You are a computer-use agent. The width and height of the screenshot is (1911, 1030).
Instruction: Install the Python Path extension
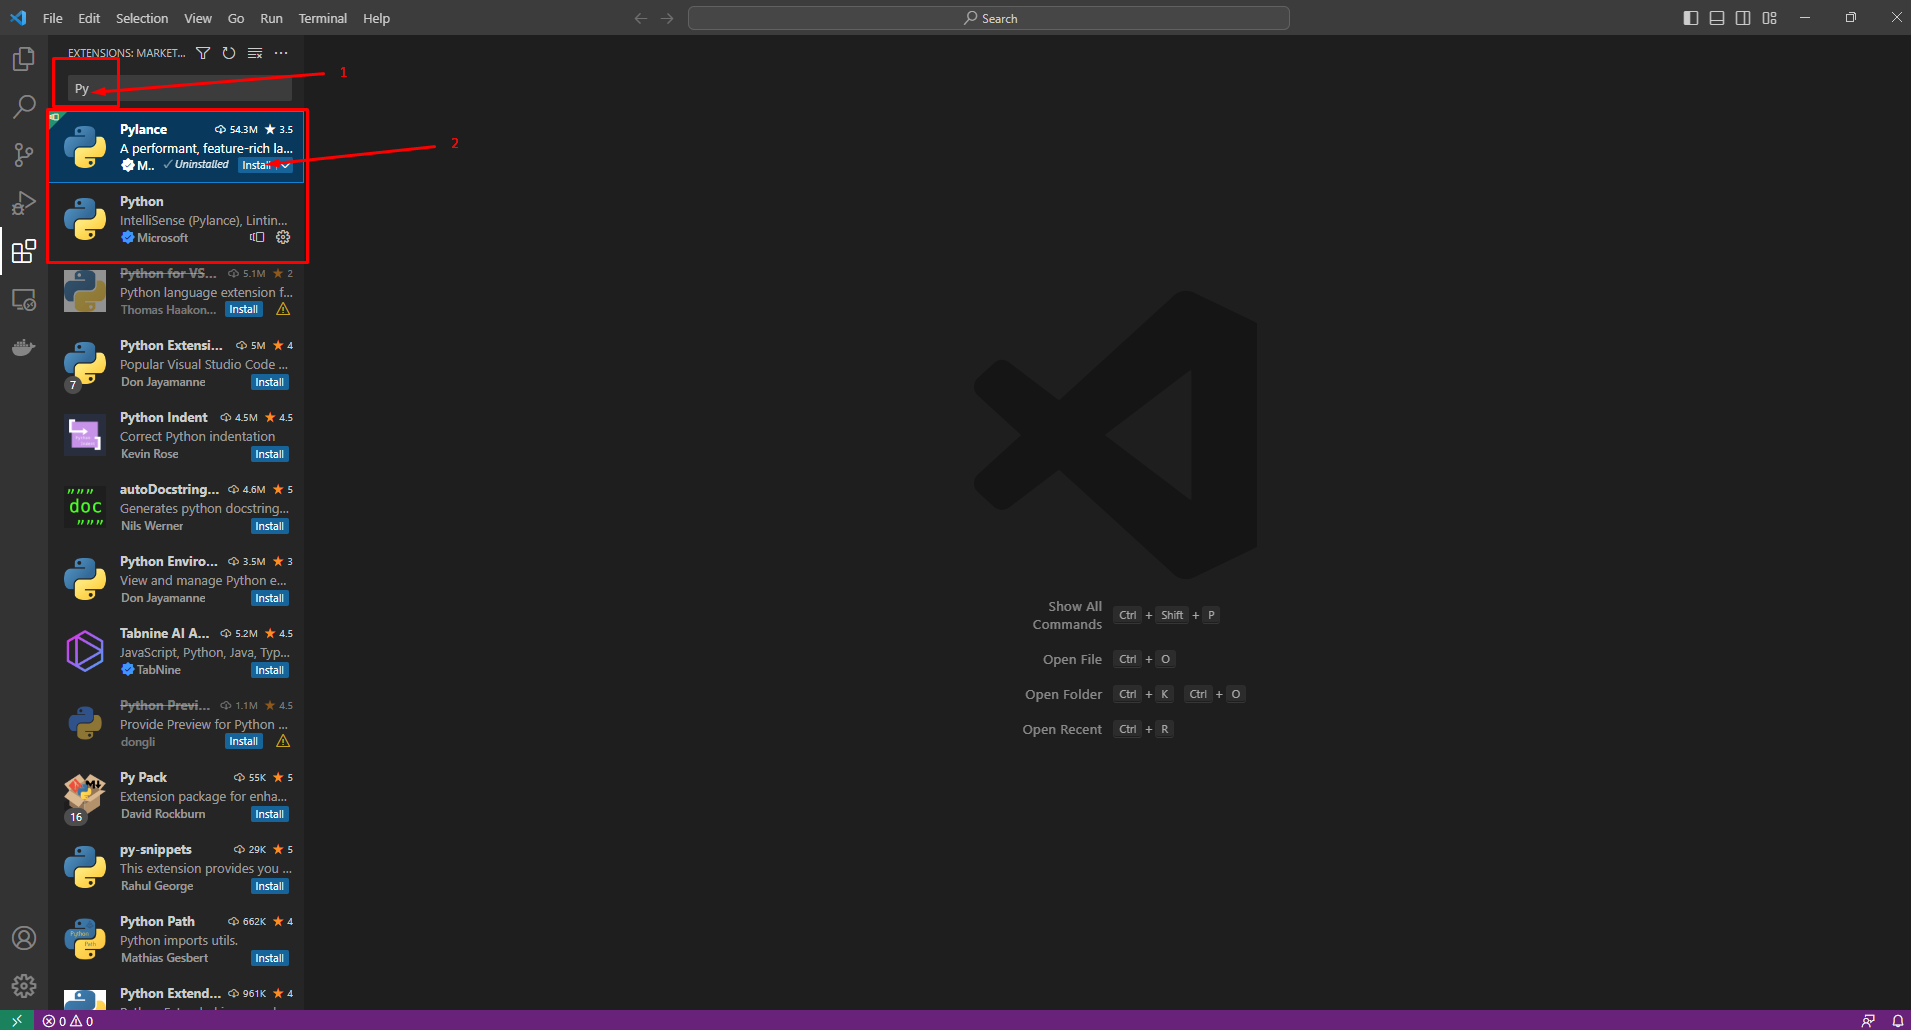[x=270, y=958]
